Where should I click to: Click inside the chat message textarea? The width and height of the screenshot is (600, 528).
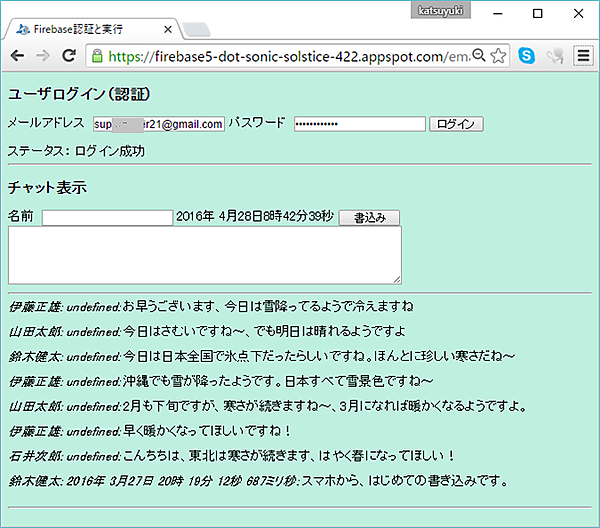pos(205,255)
